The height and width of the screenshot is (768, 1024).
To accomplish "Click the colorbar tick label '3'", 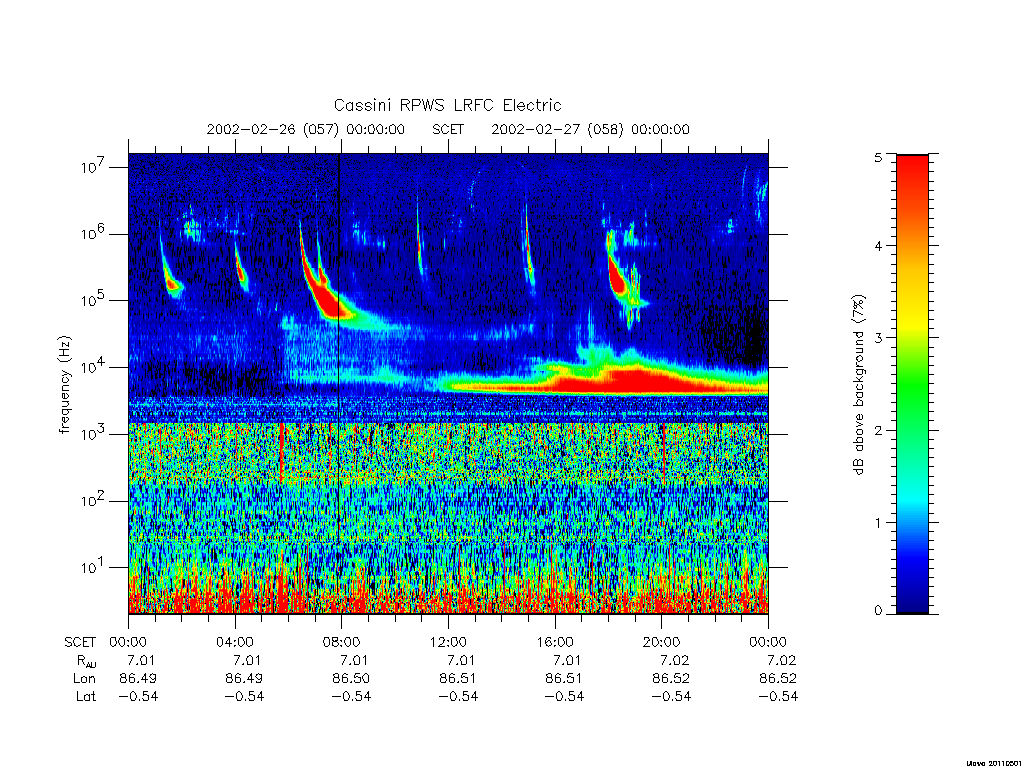I will [x=878, y=338].
